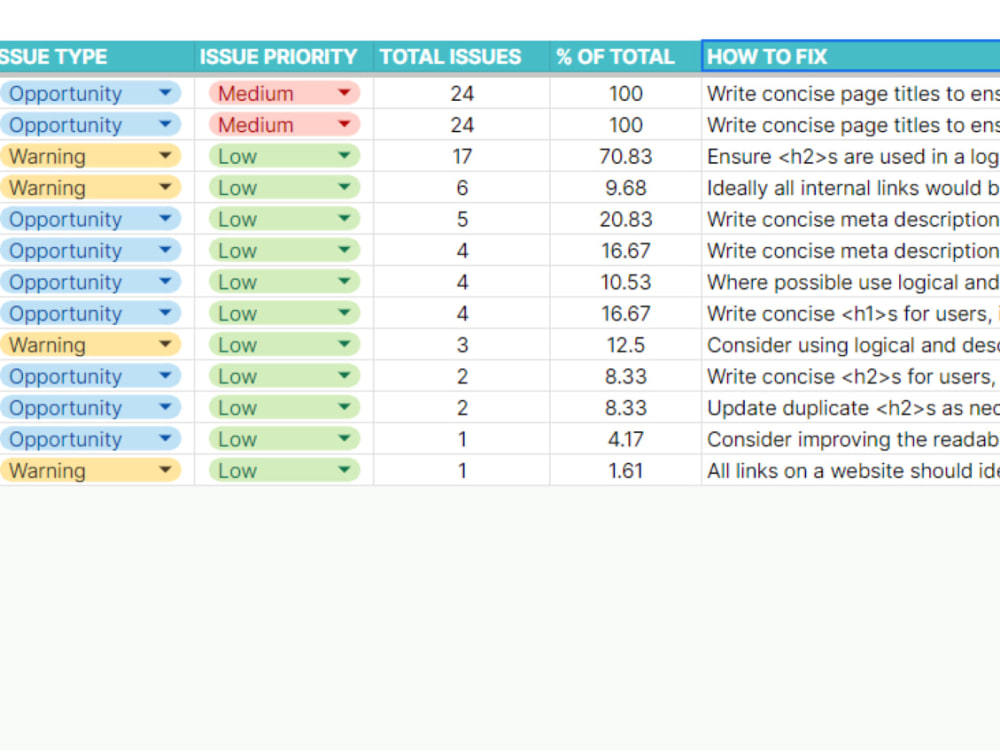Select the percent cell '12.5'

pos(625,344)
